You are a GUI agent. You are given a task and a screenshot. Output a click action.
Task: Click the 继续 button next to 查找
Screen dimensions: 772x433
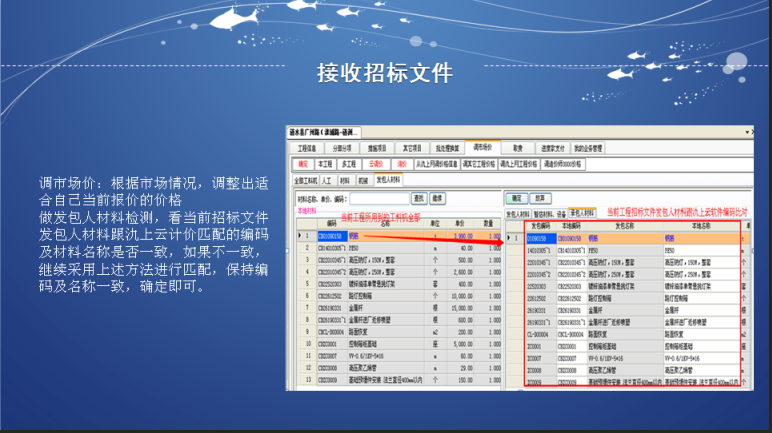[x=437, y=199]
